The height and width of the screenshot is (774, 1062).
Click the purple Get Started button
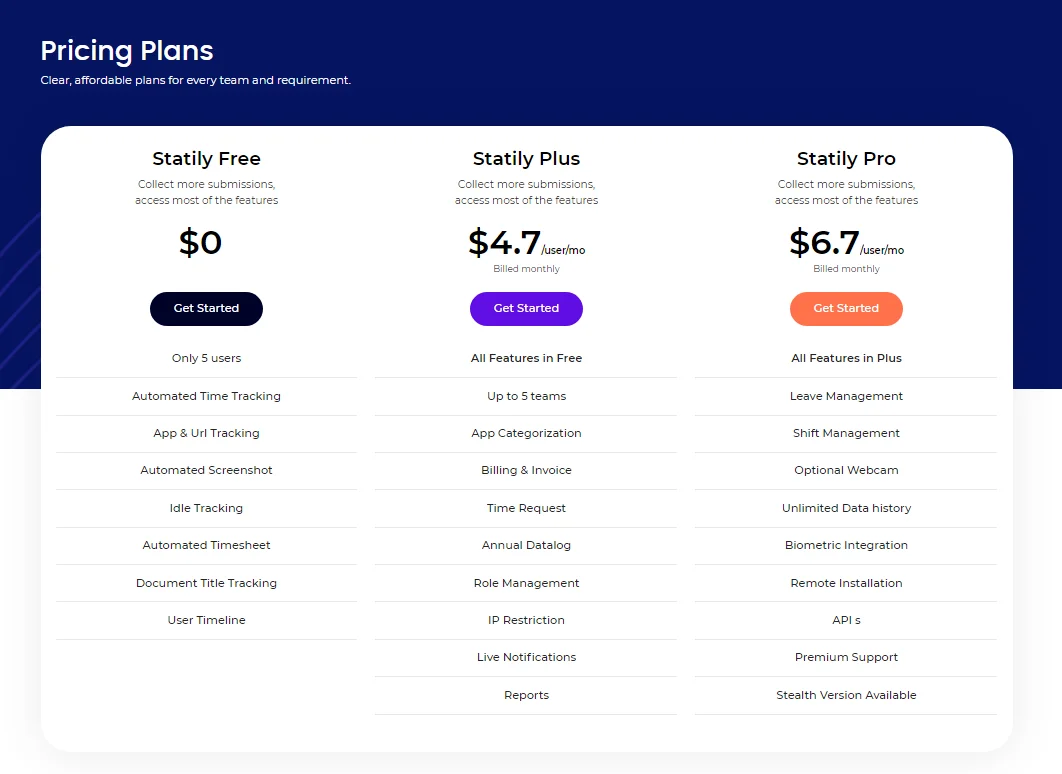point(526,309)
